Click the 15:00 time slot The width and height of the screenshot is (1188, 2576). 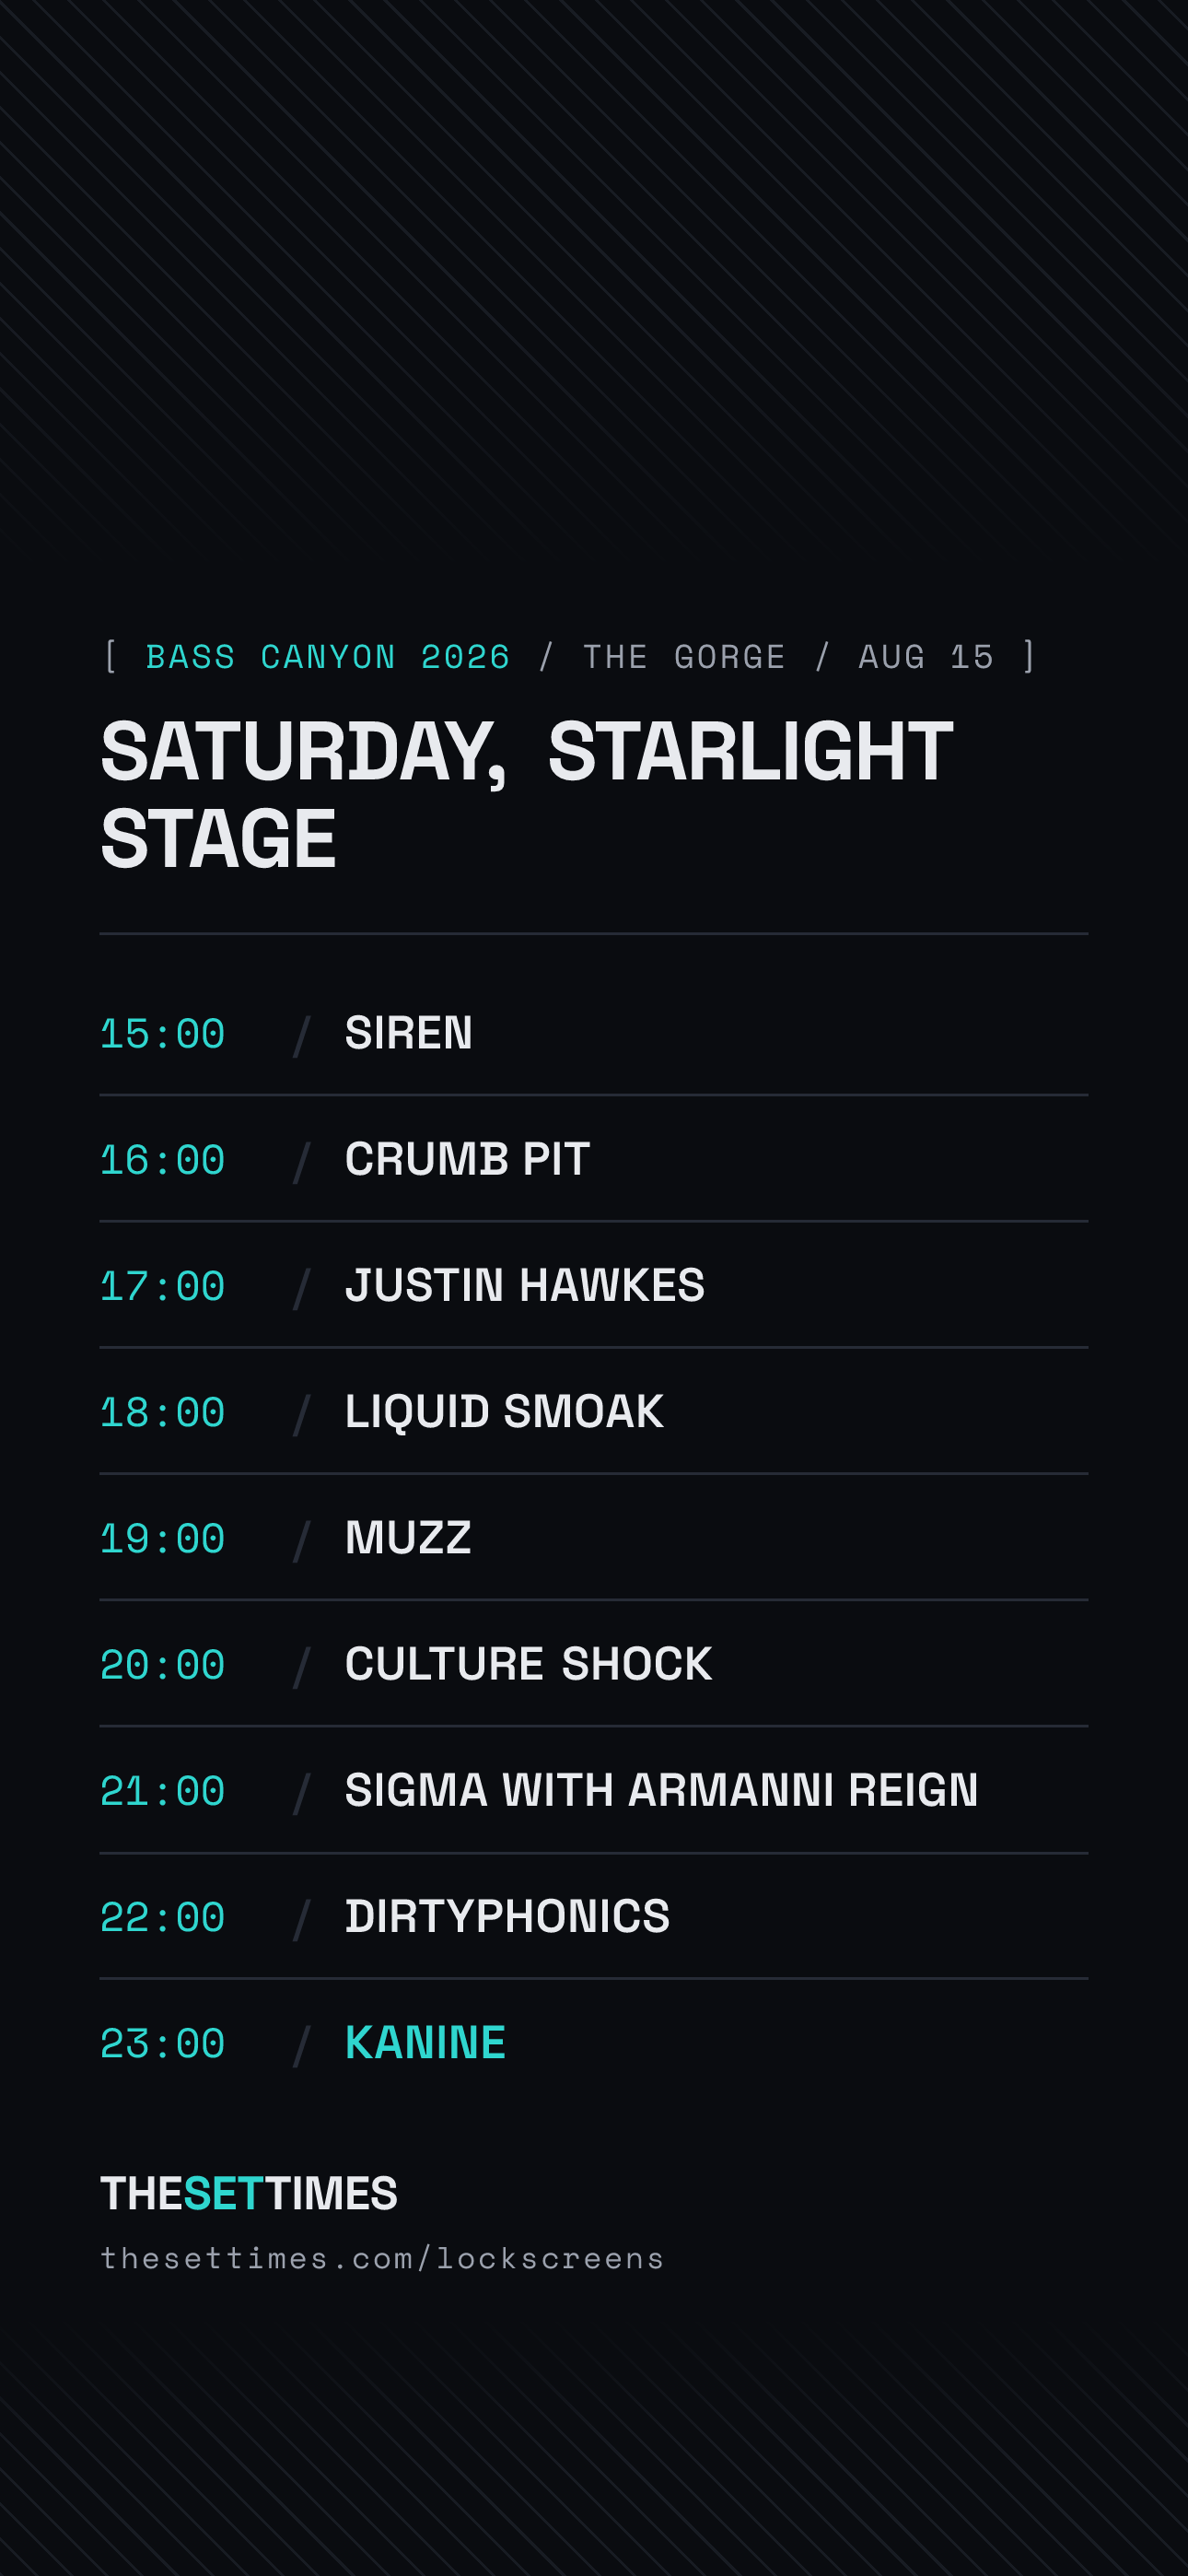pos(162,1034)
